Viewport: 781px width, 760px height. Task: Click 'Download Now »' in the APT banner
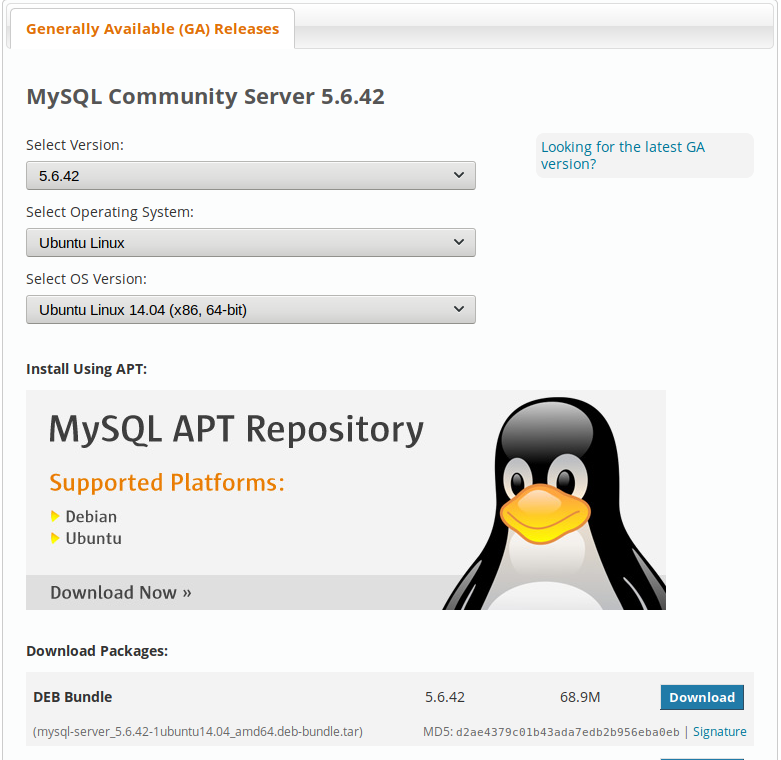click(120, 592)
